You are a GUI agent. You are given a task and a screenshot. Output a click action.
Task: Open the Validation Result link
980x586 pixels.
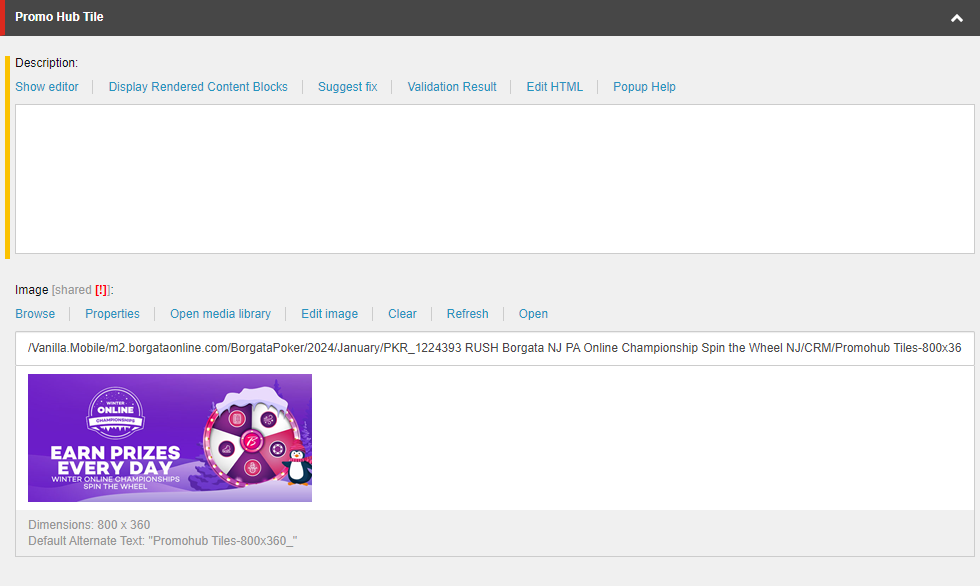pos(452,87)
